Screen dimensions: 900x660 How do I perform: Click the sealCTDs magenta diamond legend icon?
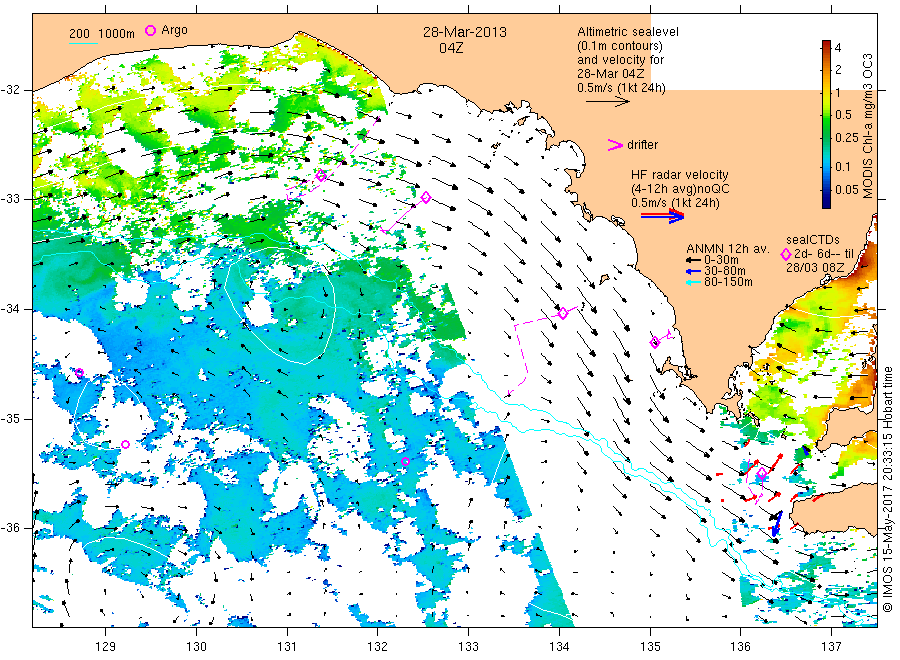pyautogui.click(x=786, y=254)
